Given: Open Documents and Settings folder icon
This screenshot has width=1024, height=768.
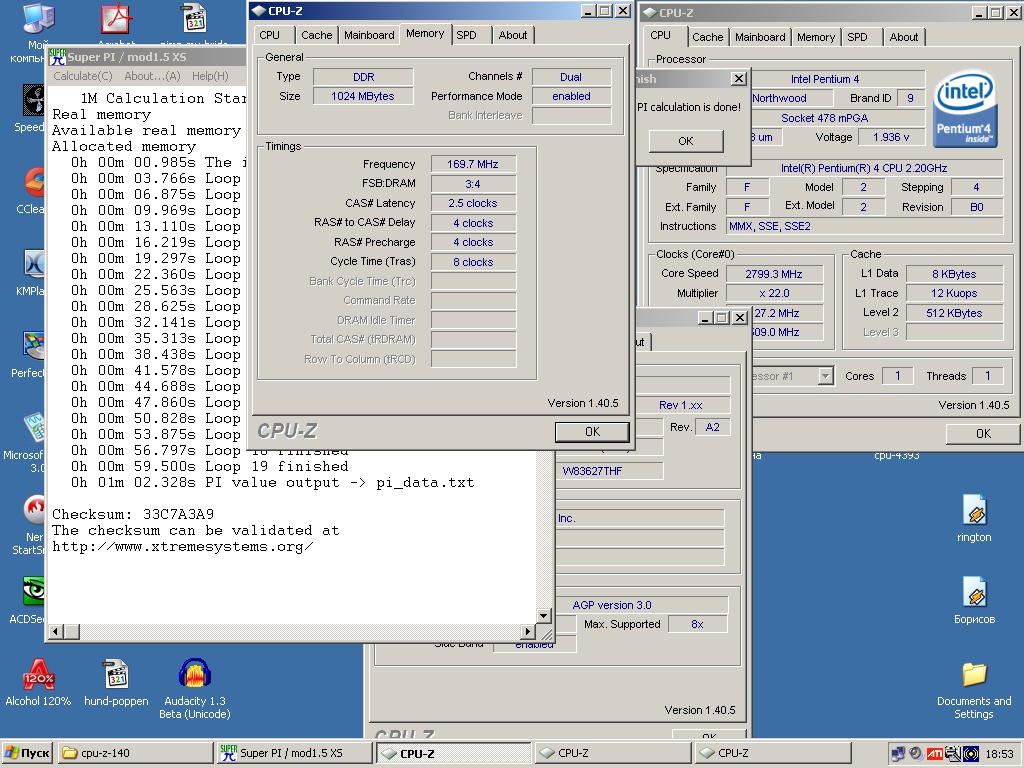Looking at the screenshot, I should (x=974, y=674).
